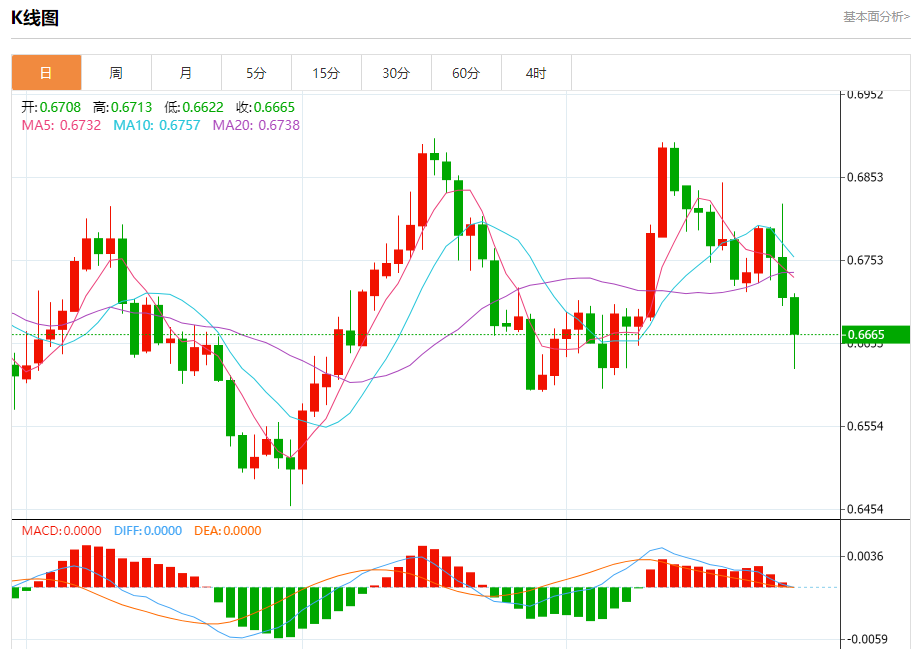Click the lowest green candlestick with long lower wick

click(x=290, y=463)
